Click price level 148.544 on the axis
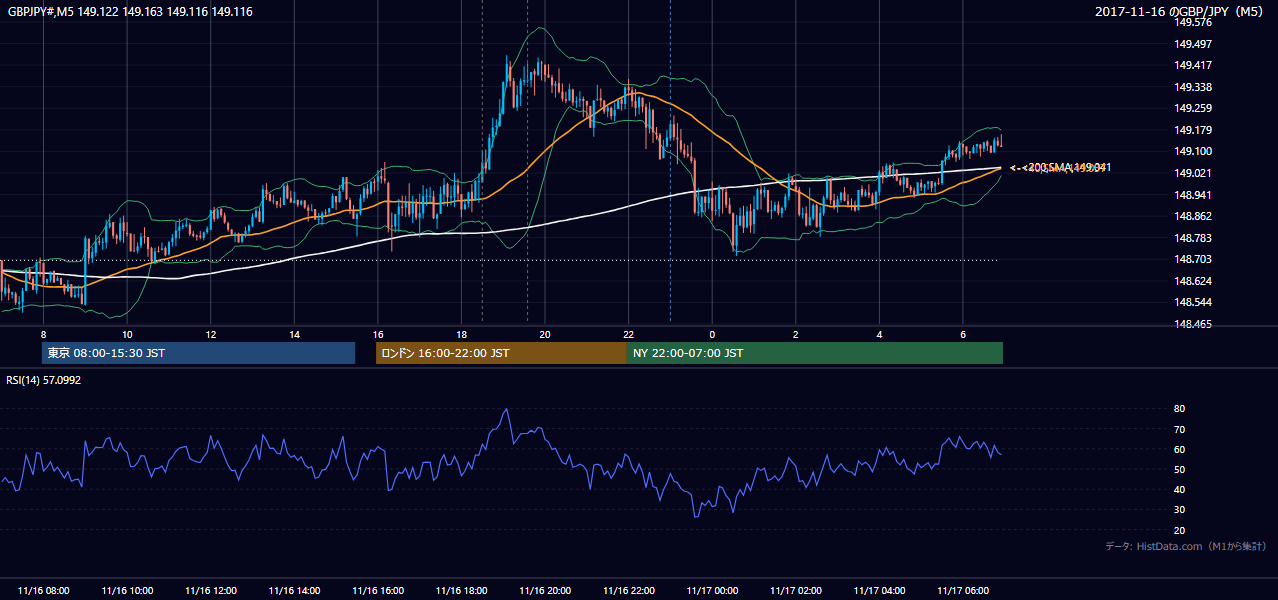 1193,302
